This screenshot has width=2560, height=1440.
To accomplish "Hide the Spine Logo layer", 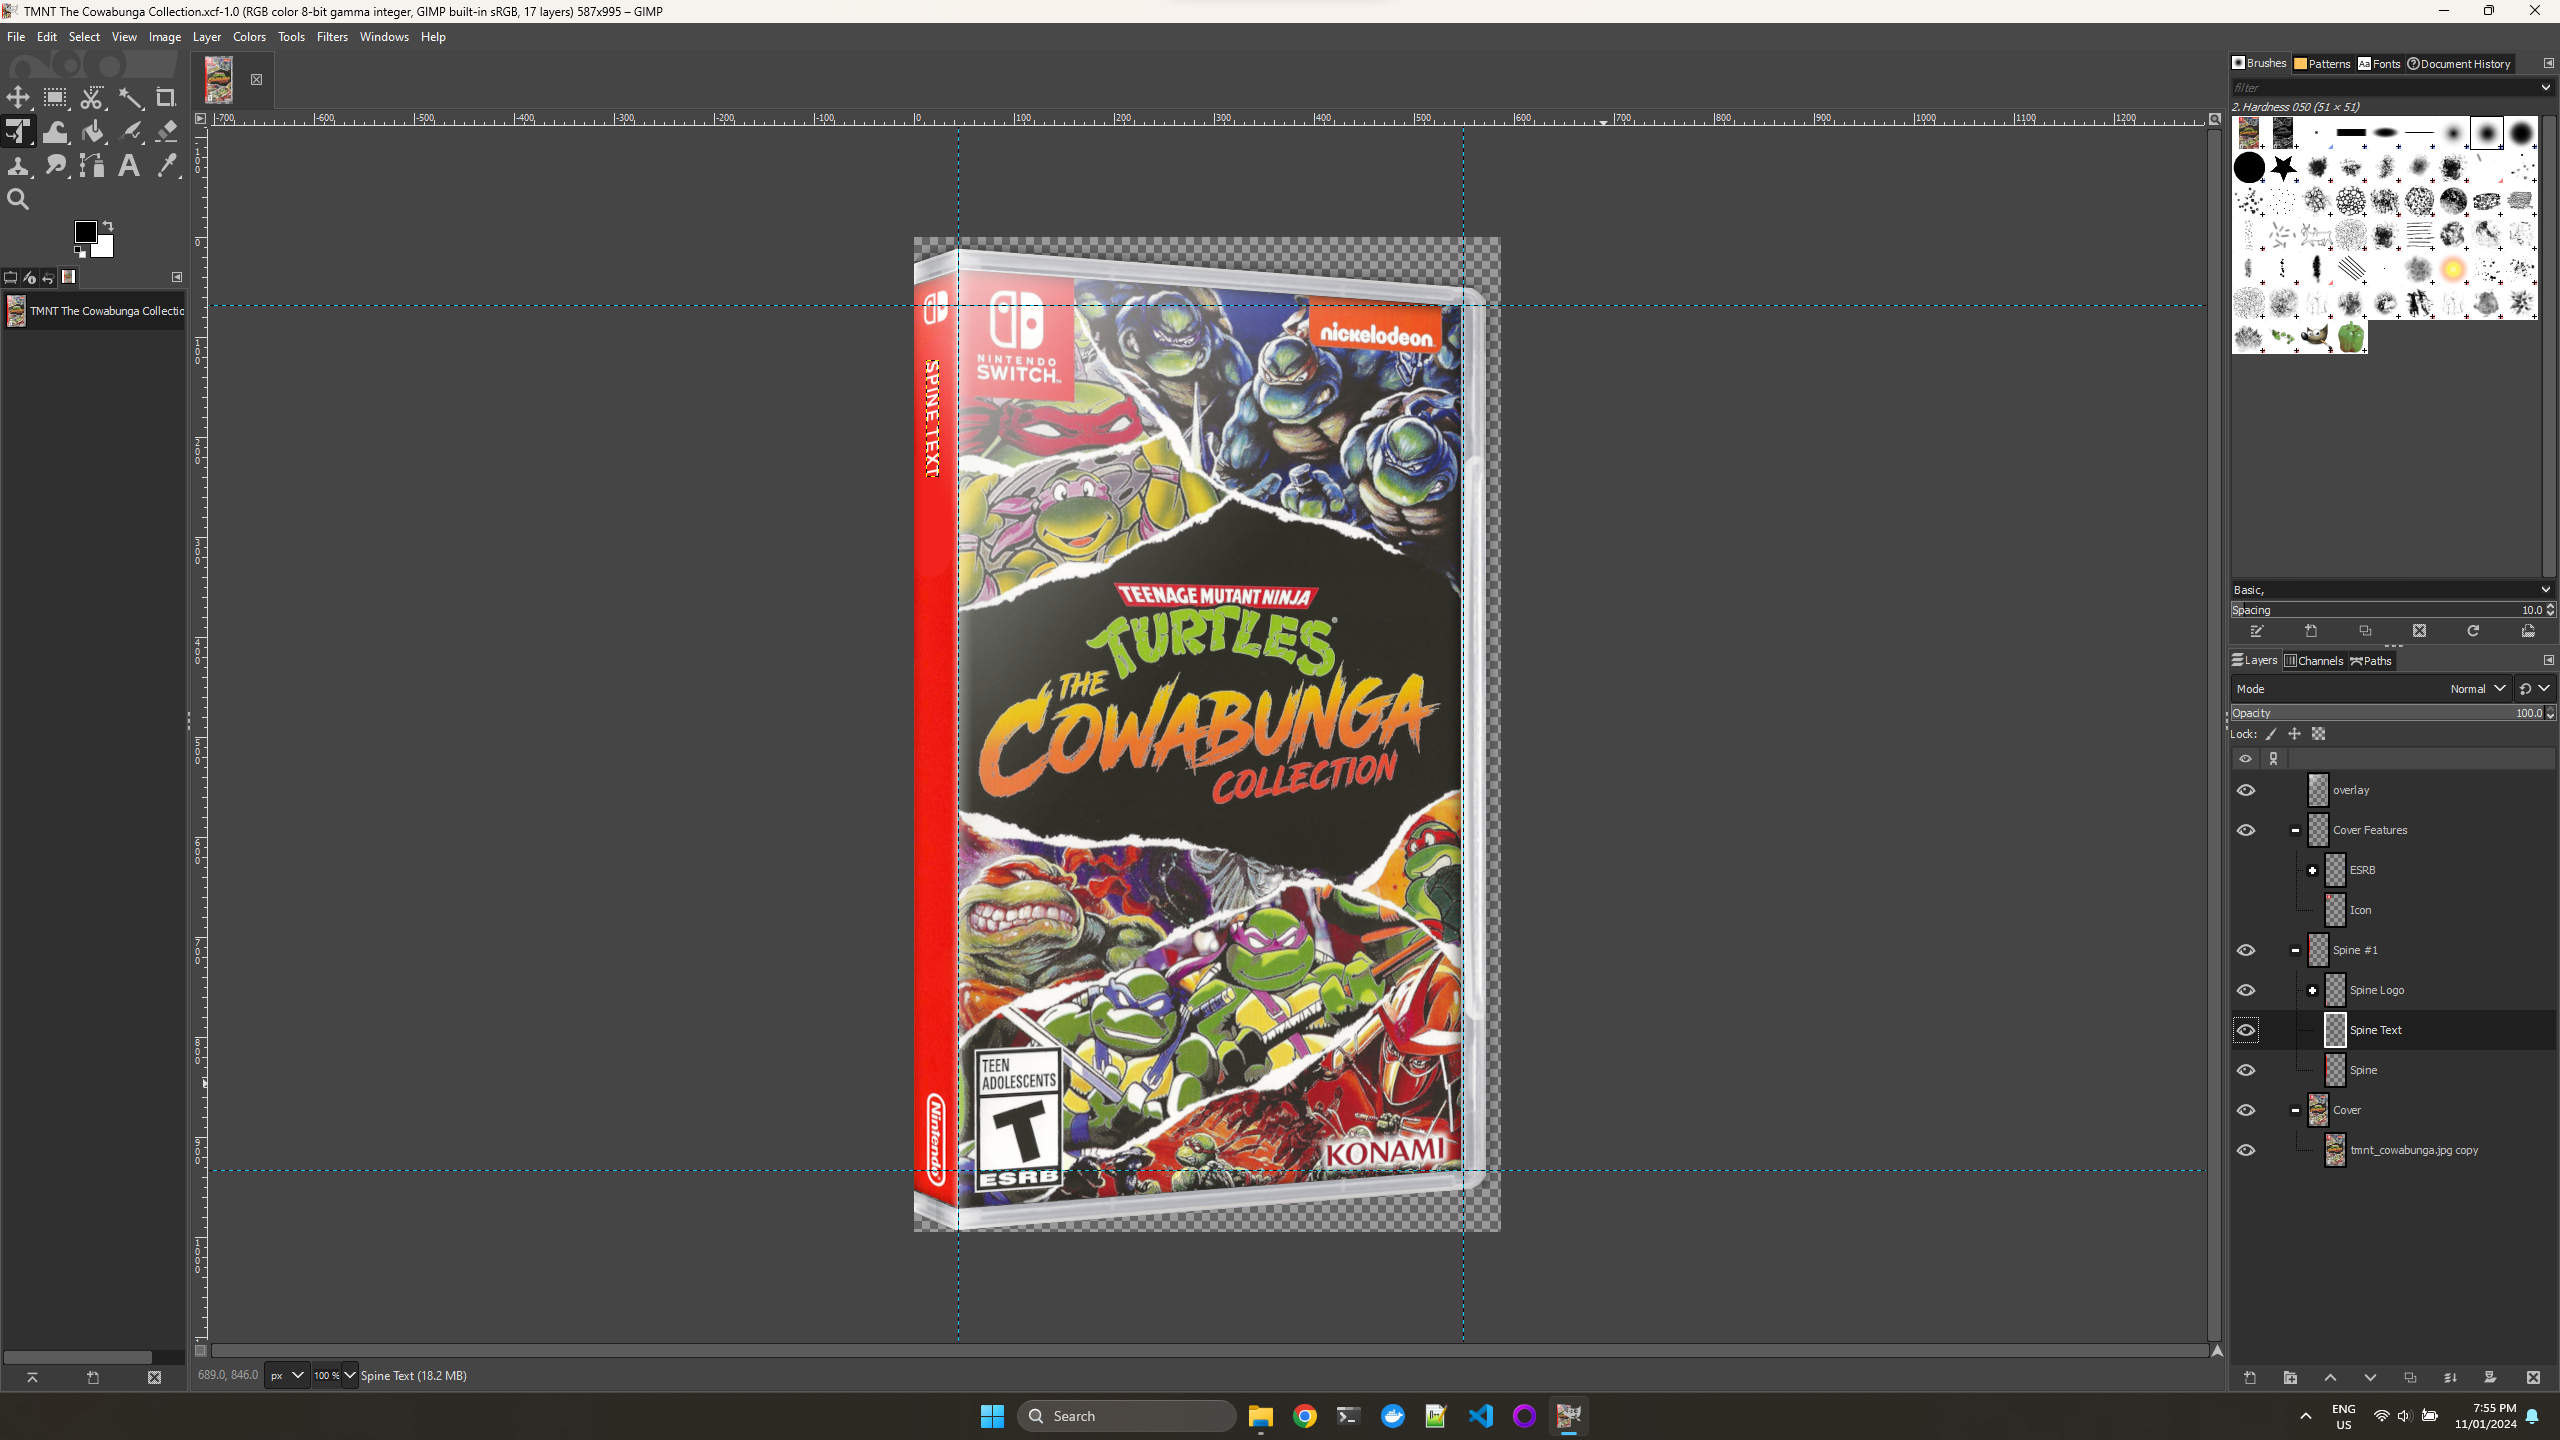I will [x=2246, y=990].
